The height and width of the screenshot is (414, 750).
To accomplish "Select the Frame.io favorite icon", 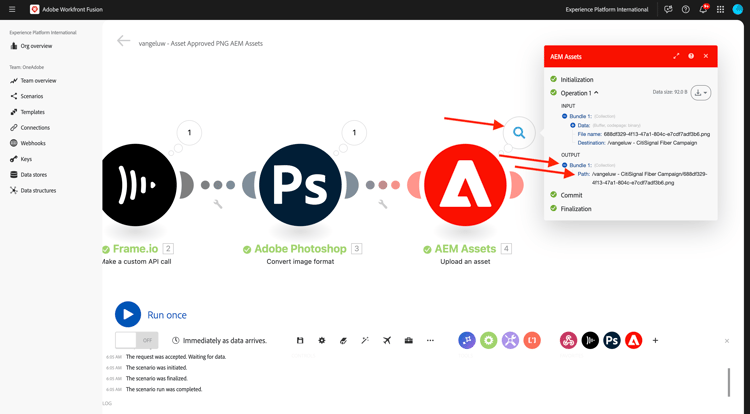I will click(x=590, y=340).
